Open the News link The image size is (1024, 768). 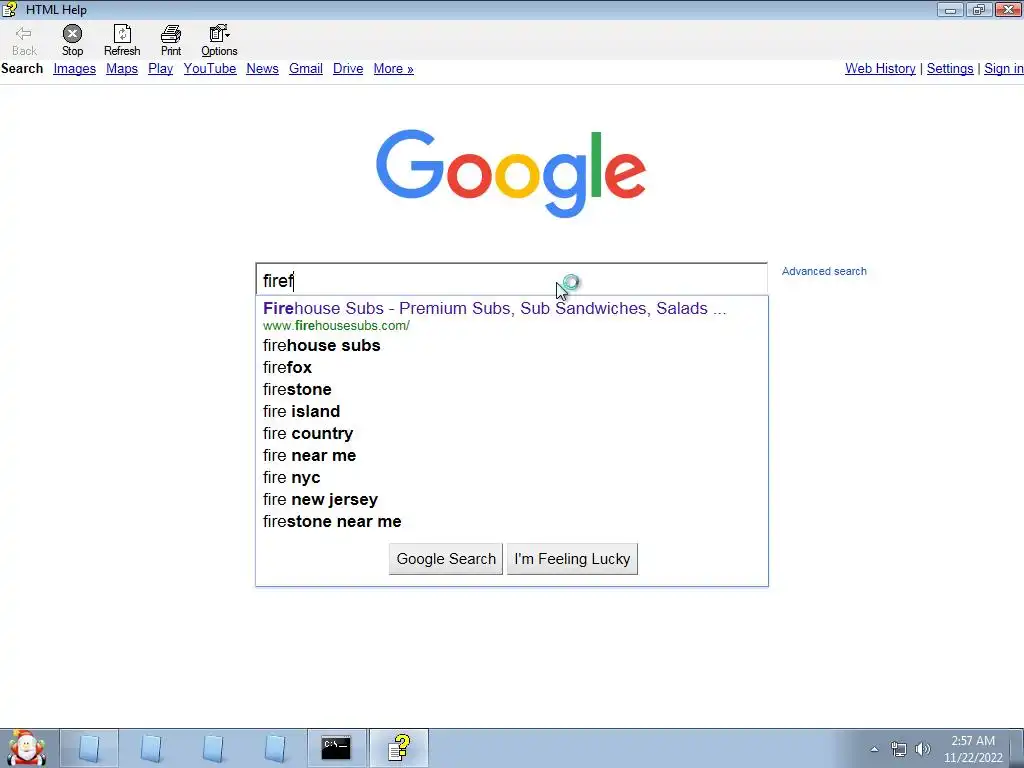pyautogui.click(x=262, y=69)
